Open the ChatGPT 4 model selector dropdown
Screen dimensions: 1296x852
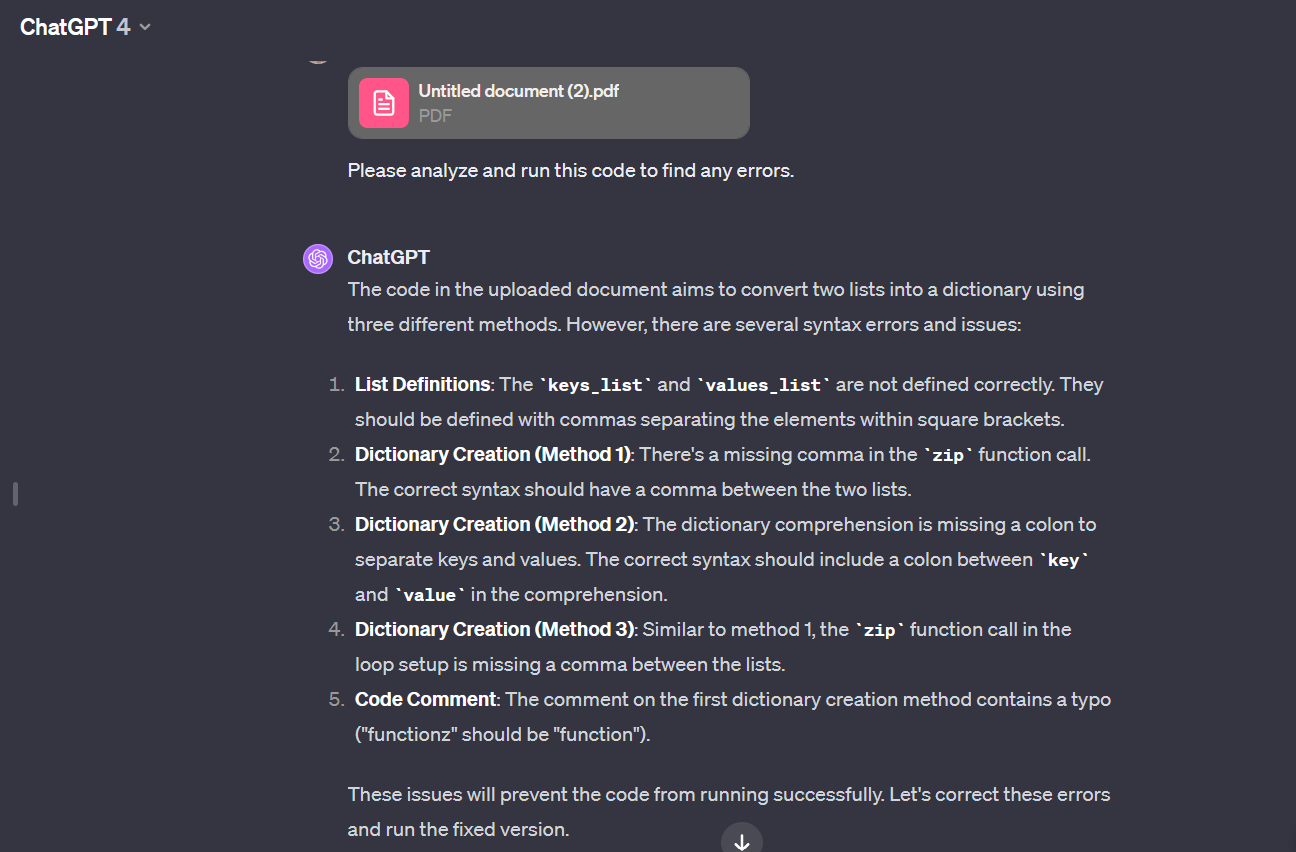[x=85, y=27]
